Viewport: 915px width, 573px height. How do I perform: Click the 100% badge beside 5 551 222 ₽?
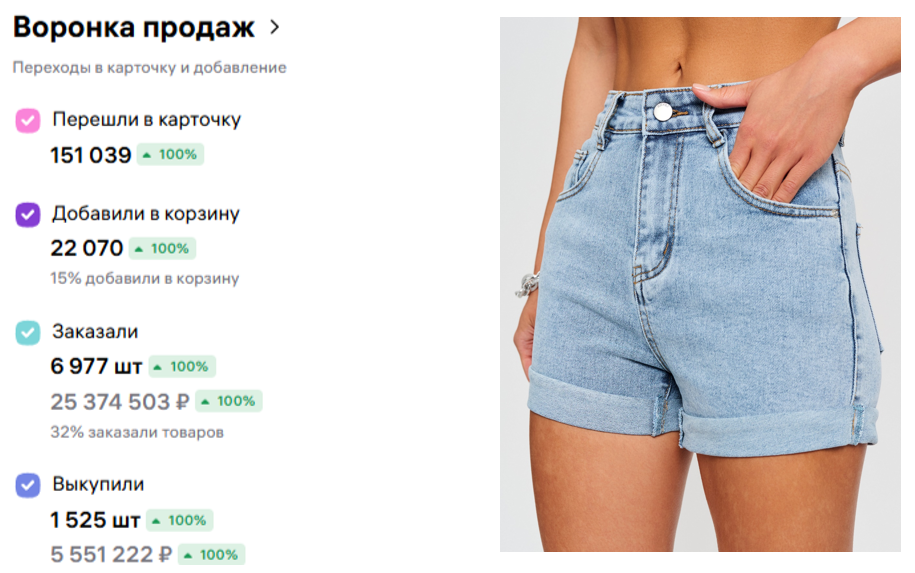211,554
